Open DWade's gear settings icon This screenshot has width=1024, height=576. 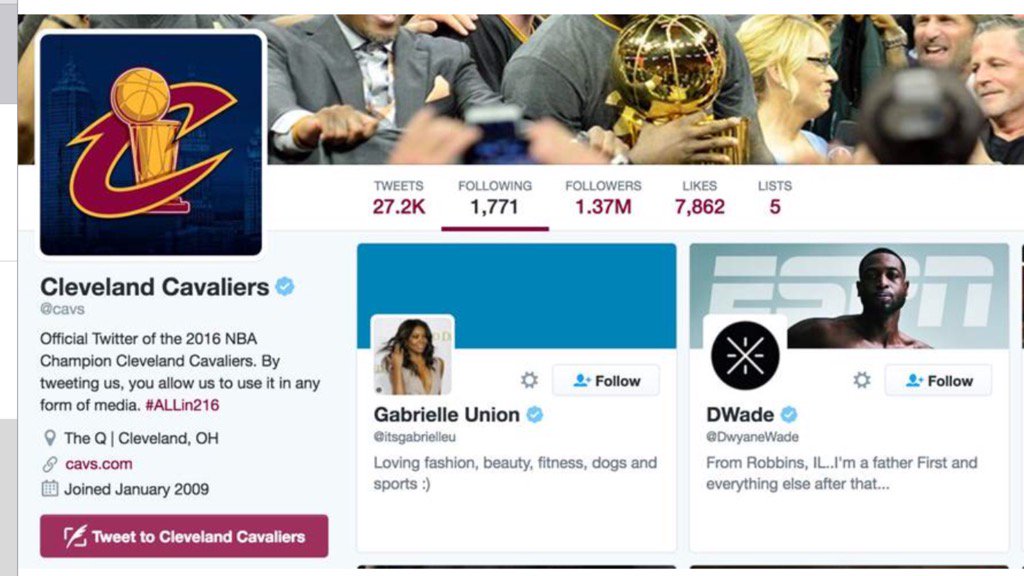[861, 380]
